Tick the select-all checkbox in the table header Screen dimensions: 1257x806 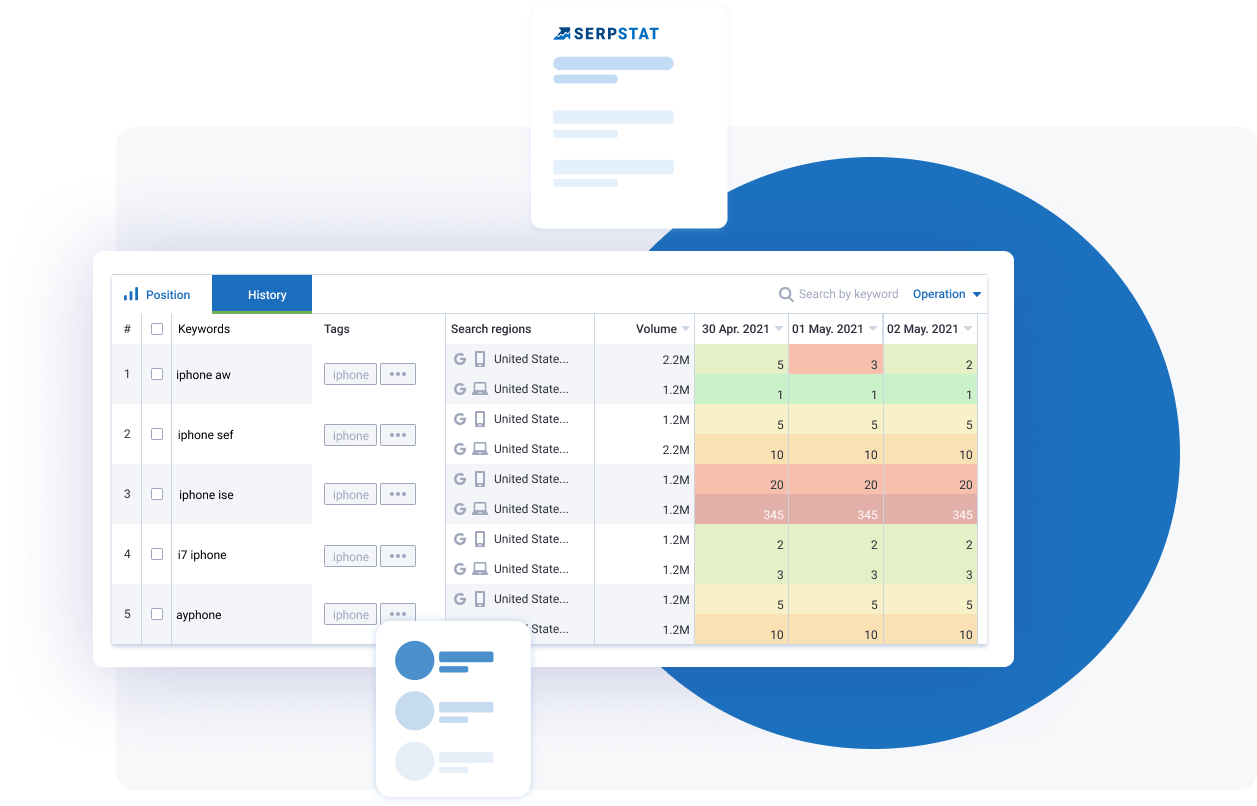click(x=157, y=329)
